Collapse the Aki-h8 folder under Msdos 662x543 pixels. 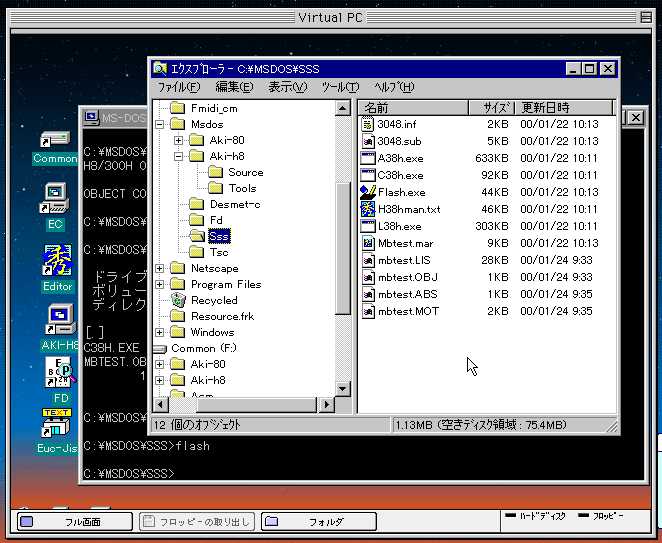(179, 156)
